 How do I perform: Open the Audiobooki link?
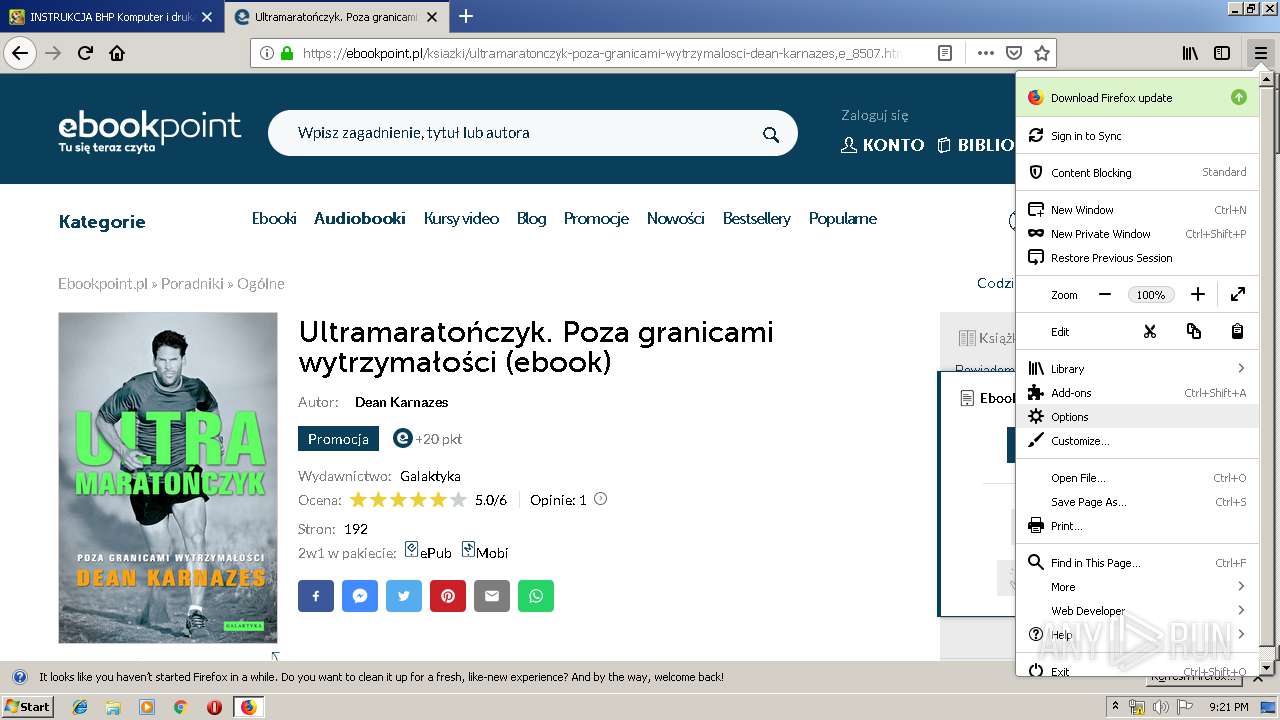click(360, 218)
